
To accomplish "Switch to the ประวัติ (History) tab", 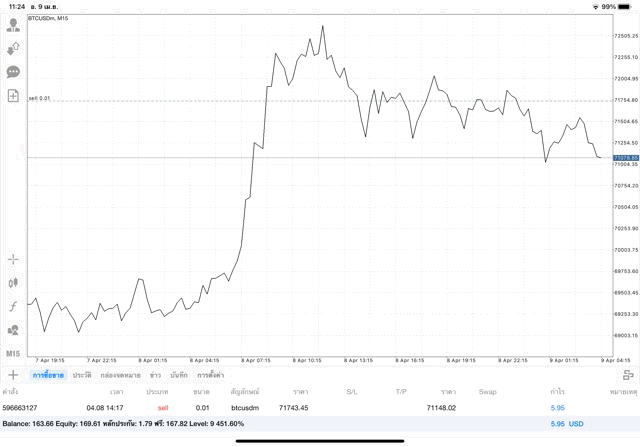I will [x=81, y=375].
